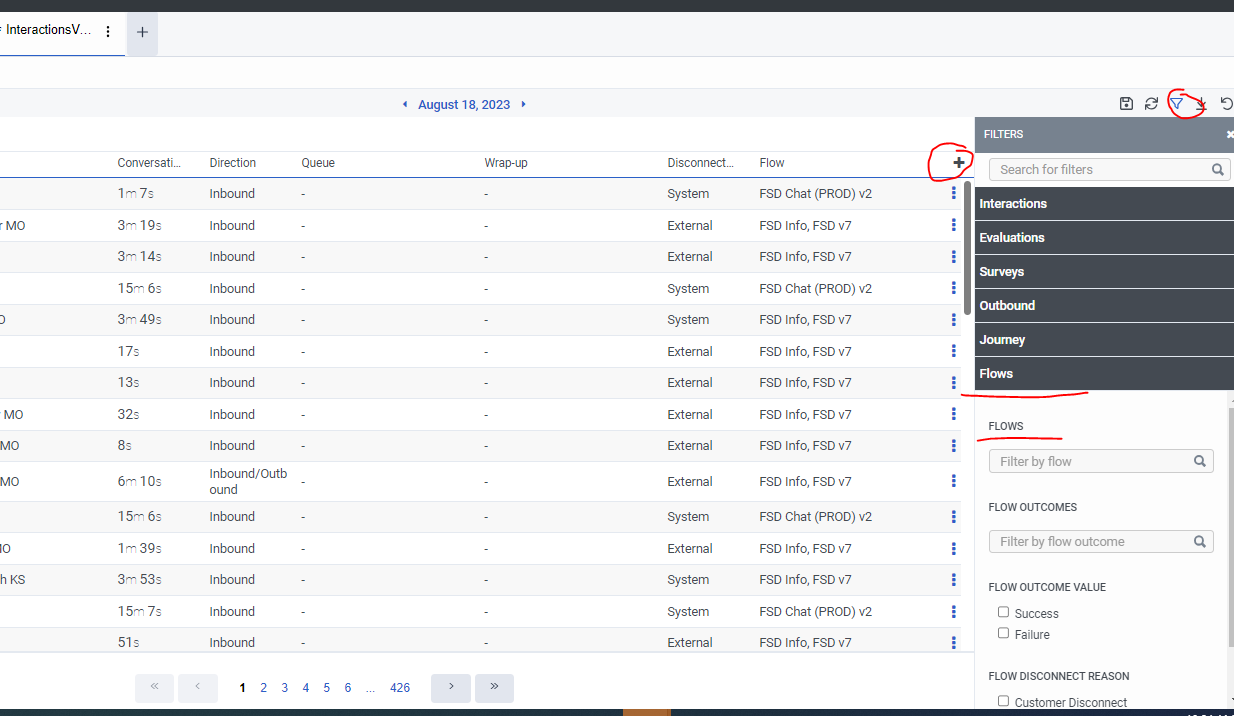This screenshot has width=1234, height=716.
Task: Toggle the filters funnel icon
Action: [x=1177, y=104]
